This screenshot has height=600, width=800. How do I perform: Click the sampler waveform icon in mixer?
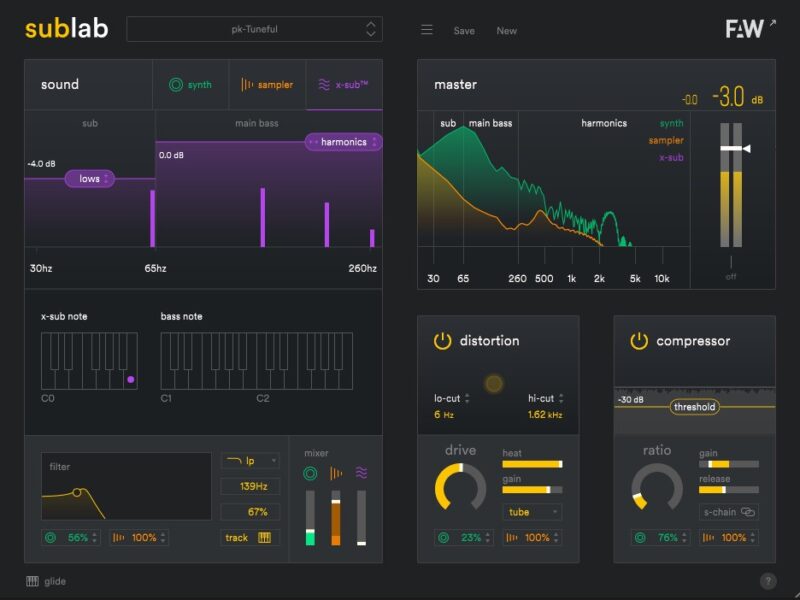(336, 473)
